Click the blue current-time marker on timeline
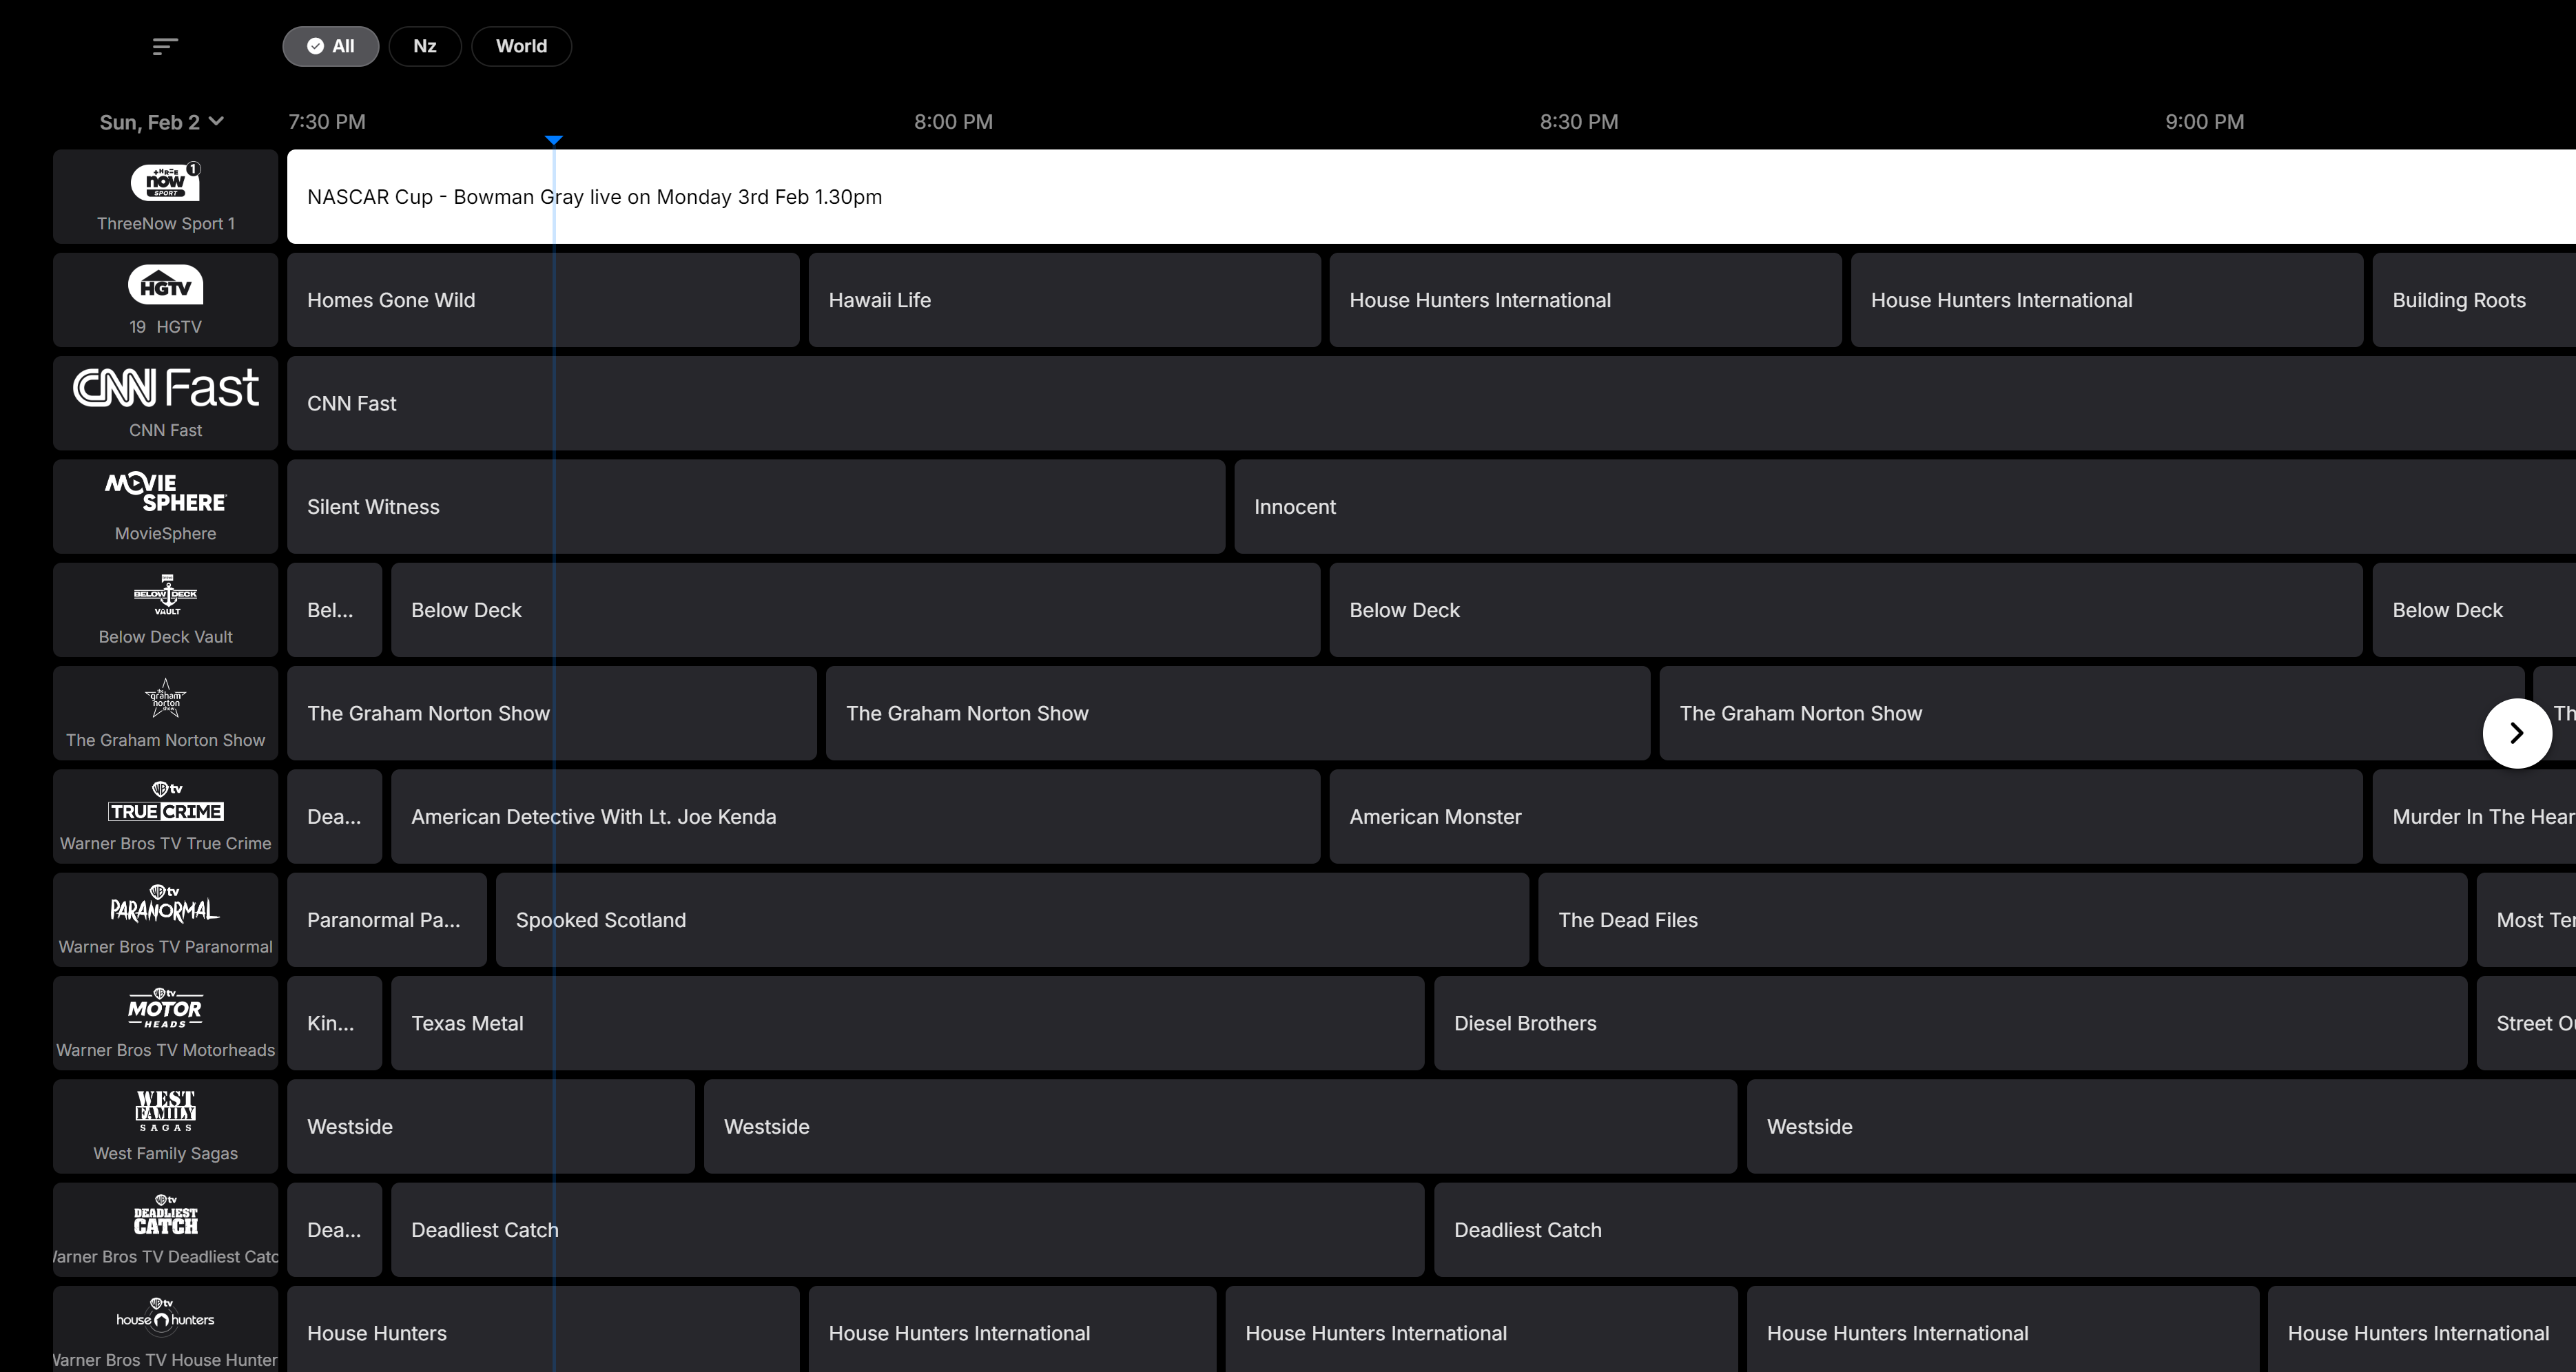 [x=554, y=140]
